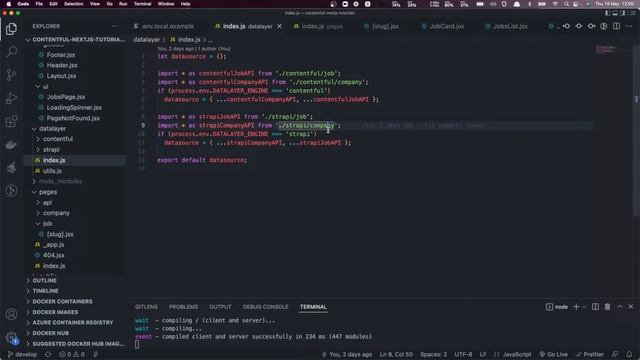Screen dimensions: 640x360
Task: Kill the terminal using the trash icon
Action: tap(607, 307)
